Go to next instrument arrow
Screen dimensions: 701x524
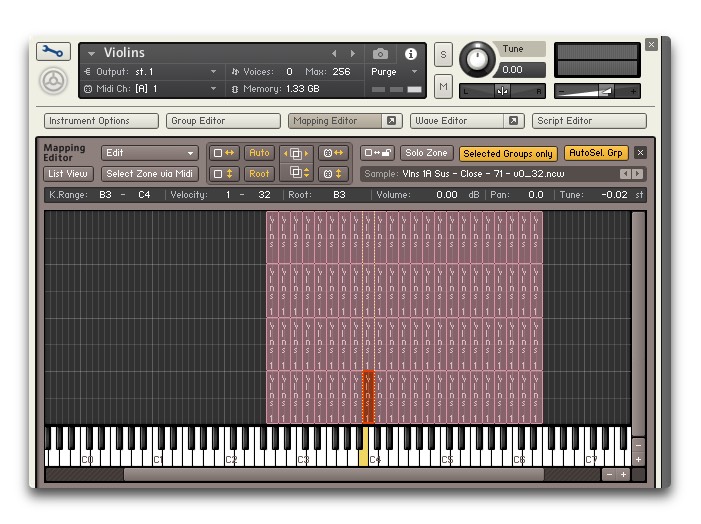pos(353,54)
